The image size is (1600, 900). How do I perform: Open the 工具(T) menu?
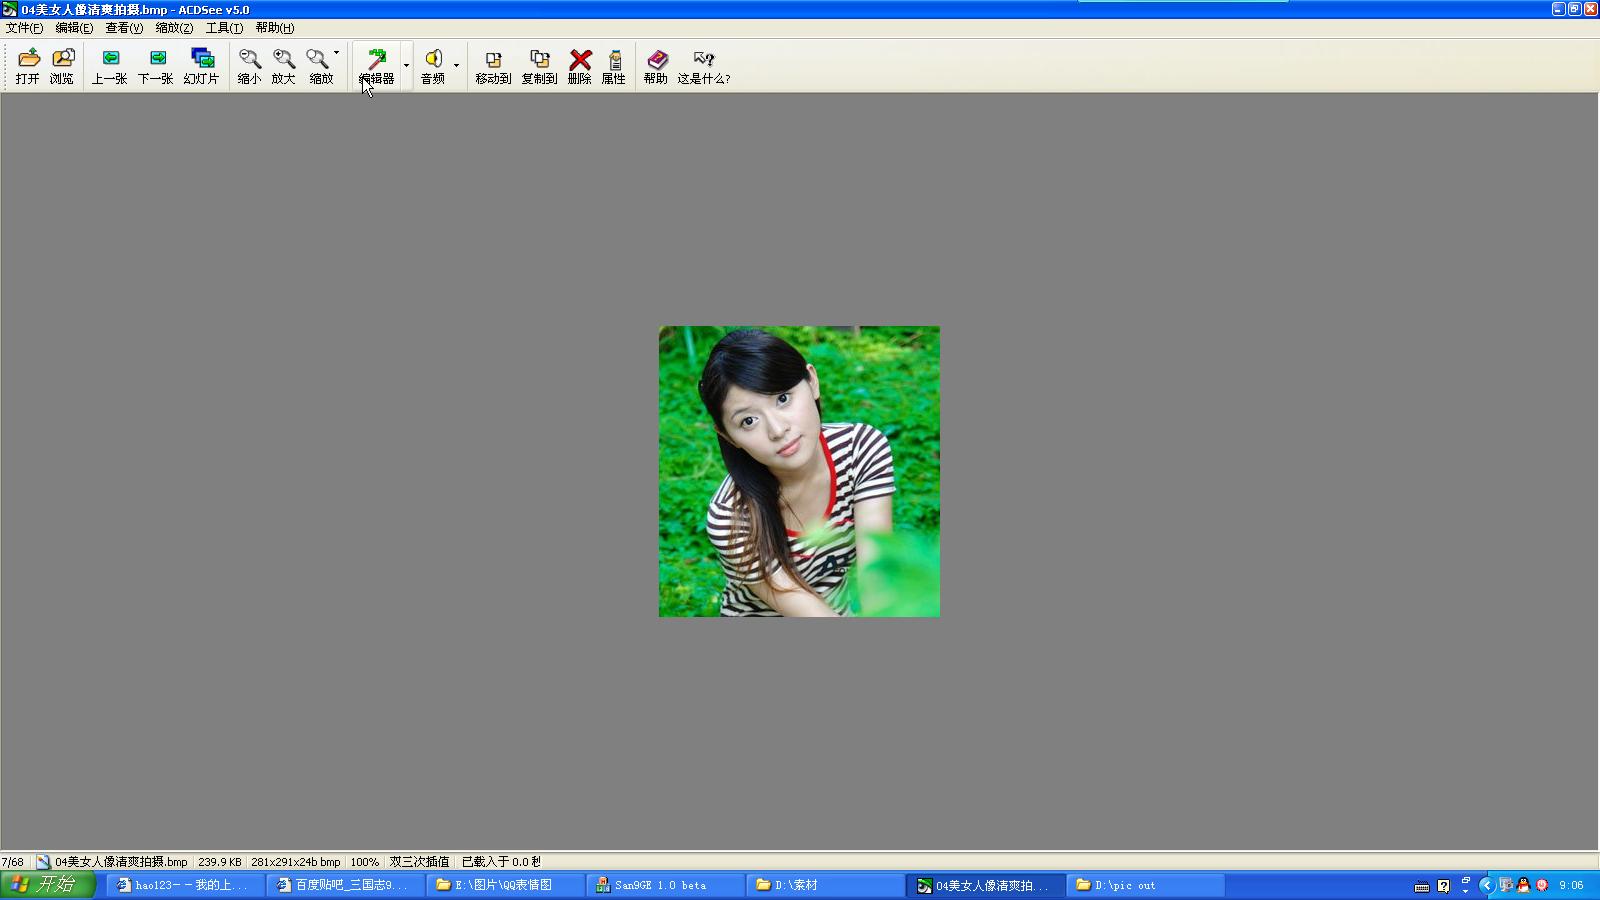pyautogui.click(x=224, y=28)
